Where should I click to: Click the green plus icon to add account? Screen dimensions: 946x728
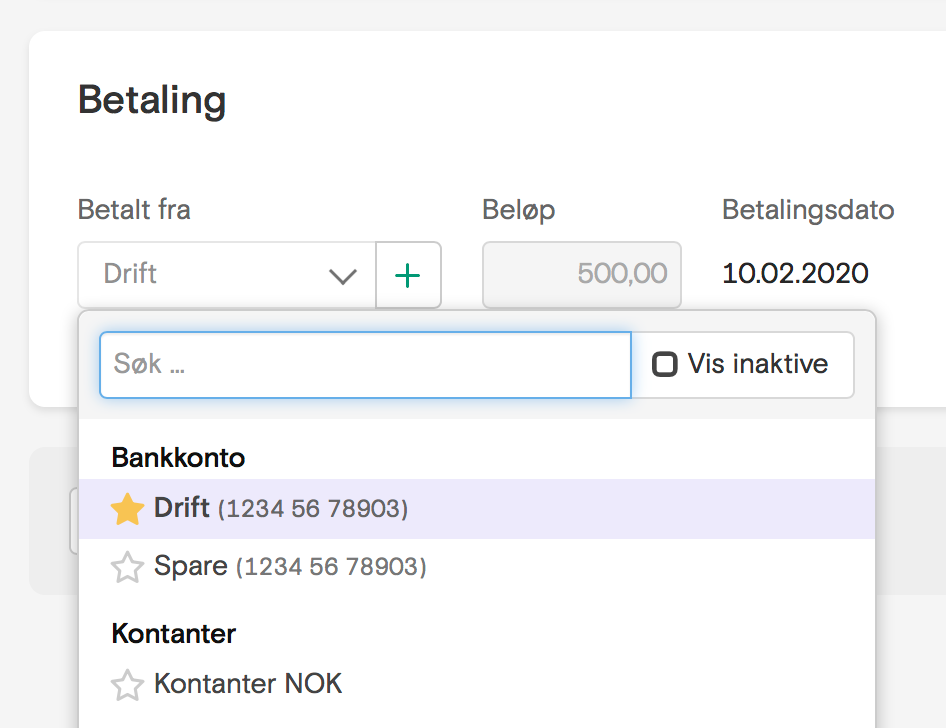[x=408, y=276]
